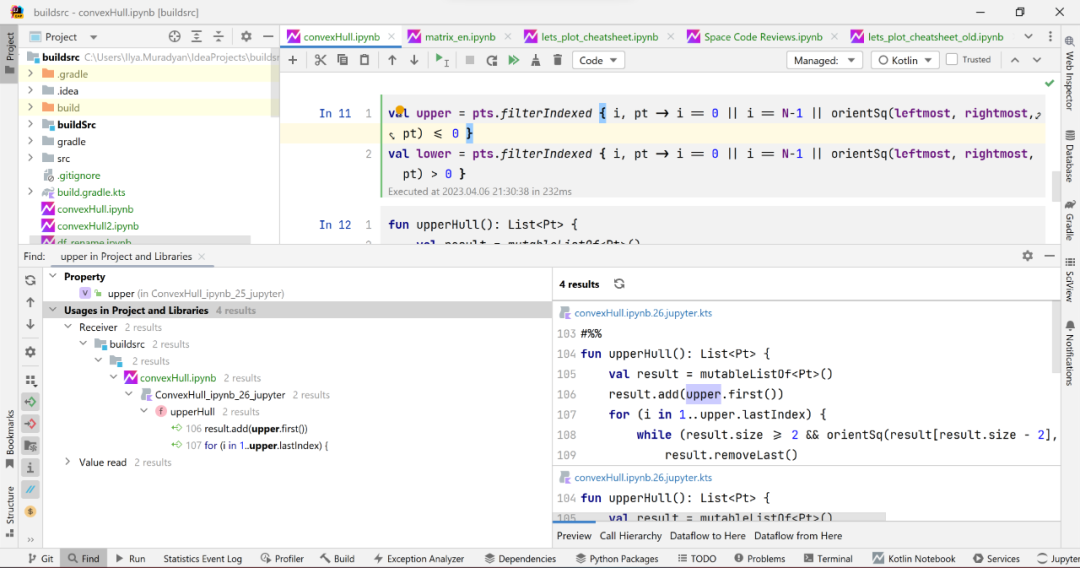Open the Find tool window settings gear
The height and width of the screenshot is (568, 1080).
1028,255
